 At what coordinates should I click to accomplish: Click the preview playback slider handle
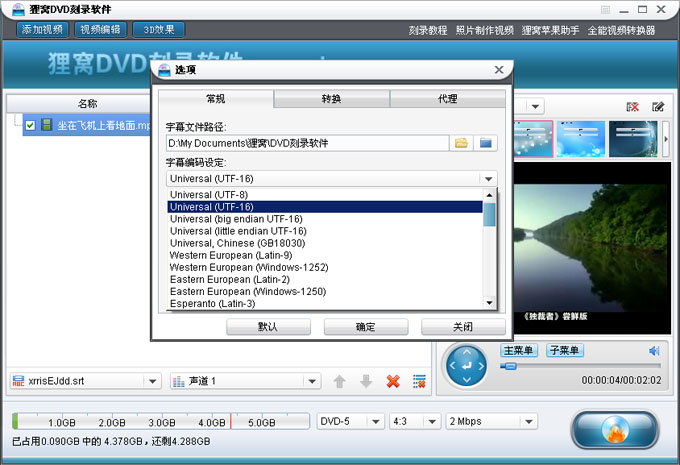point(509,367)
